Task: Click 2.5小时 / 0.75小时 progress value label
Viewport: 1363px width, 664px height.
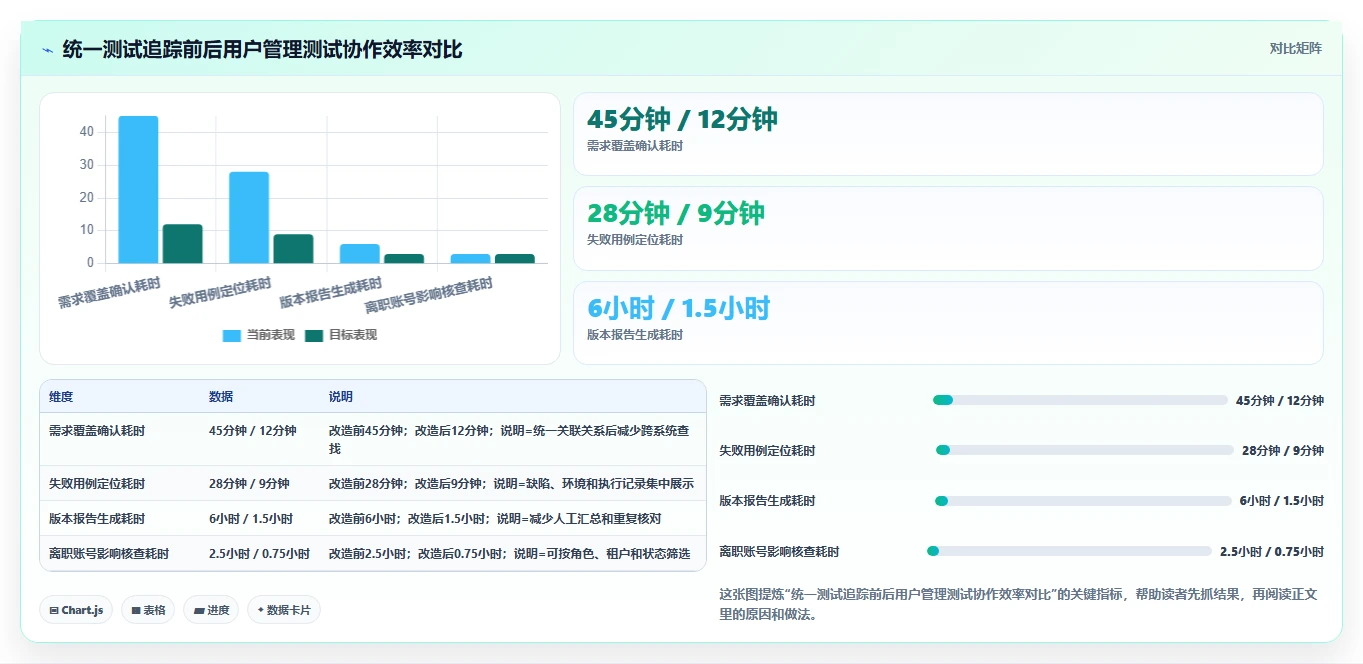Action: click(x=1272, y=552)
